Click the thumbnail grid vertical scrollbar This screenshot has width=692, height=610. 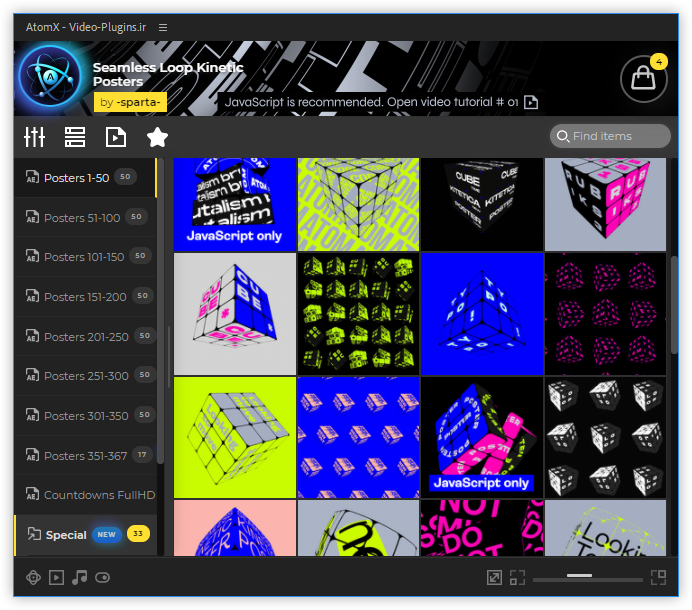[674, 305]
